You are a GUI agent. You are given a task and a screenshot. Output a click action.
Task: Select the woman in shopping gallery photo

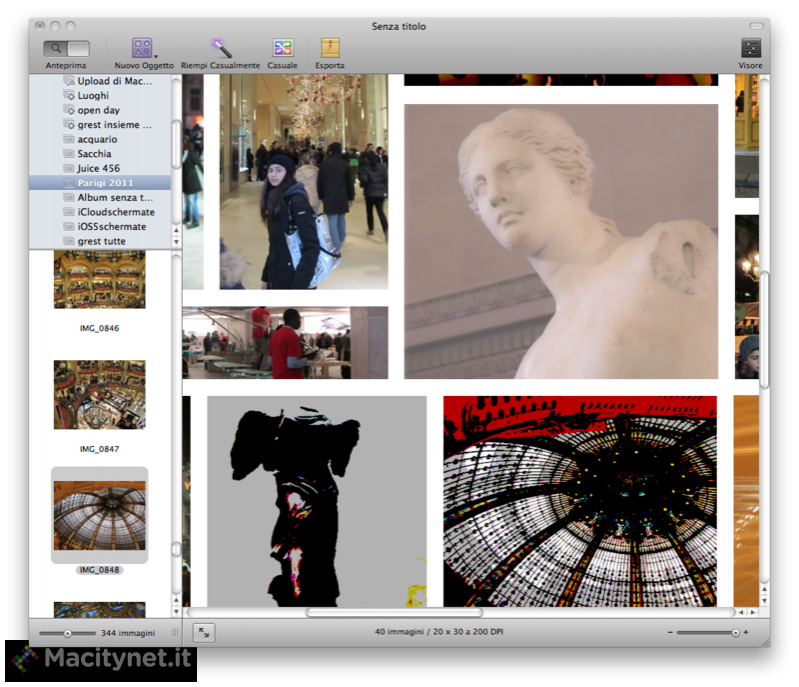tap(304, 182)
